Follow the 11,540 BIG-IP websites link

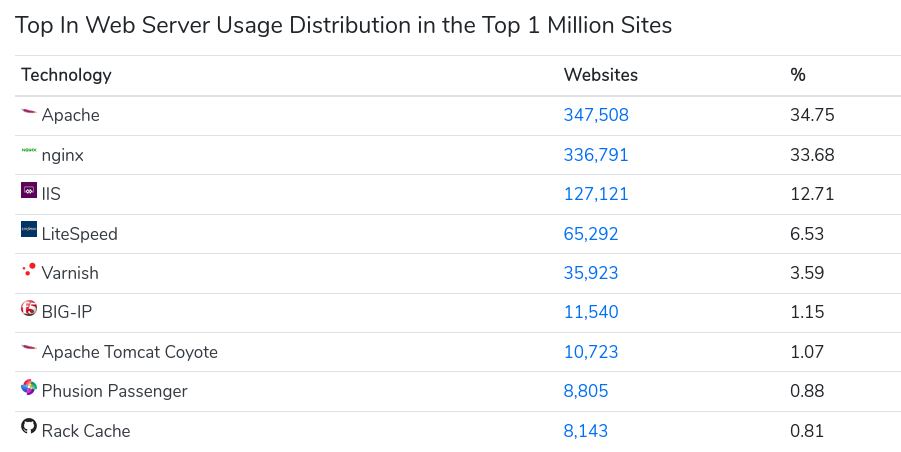point(591,312)
